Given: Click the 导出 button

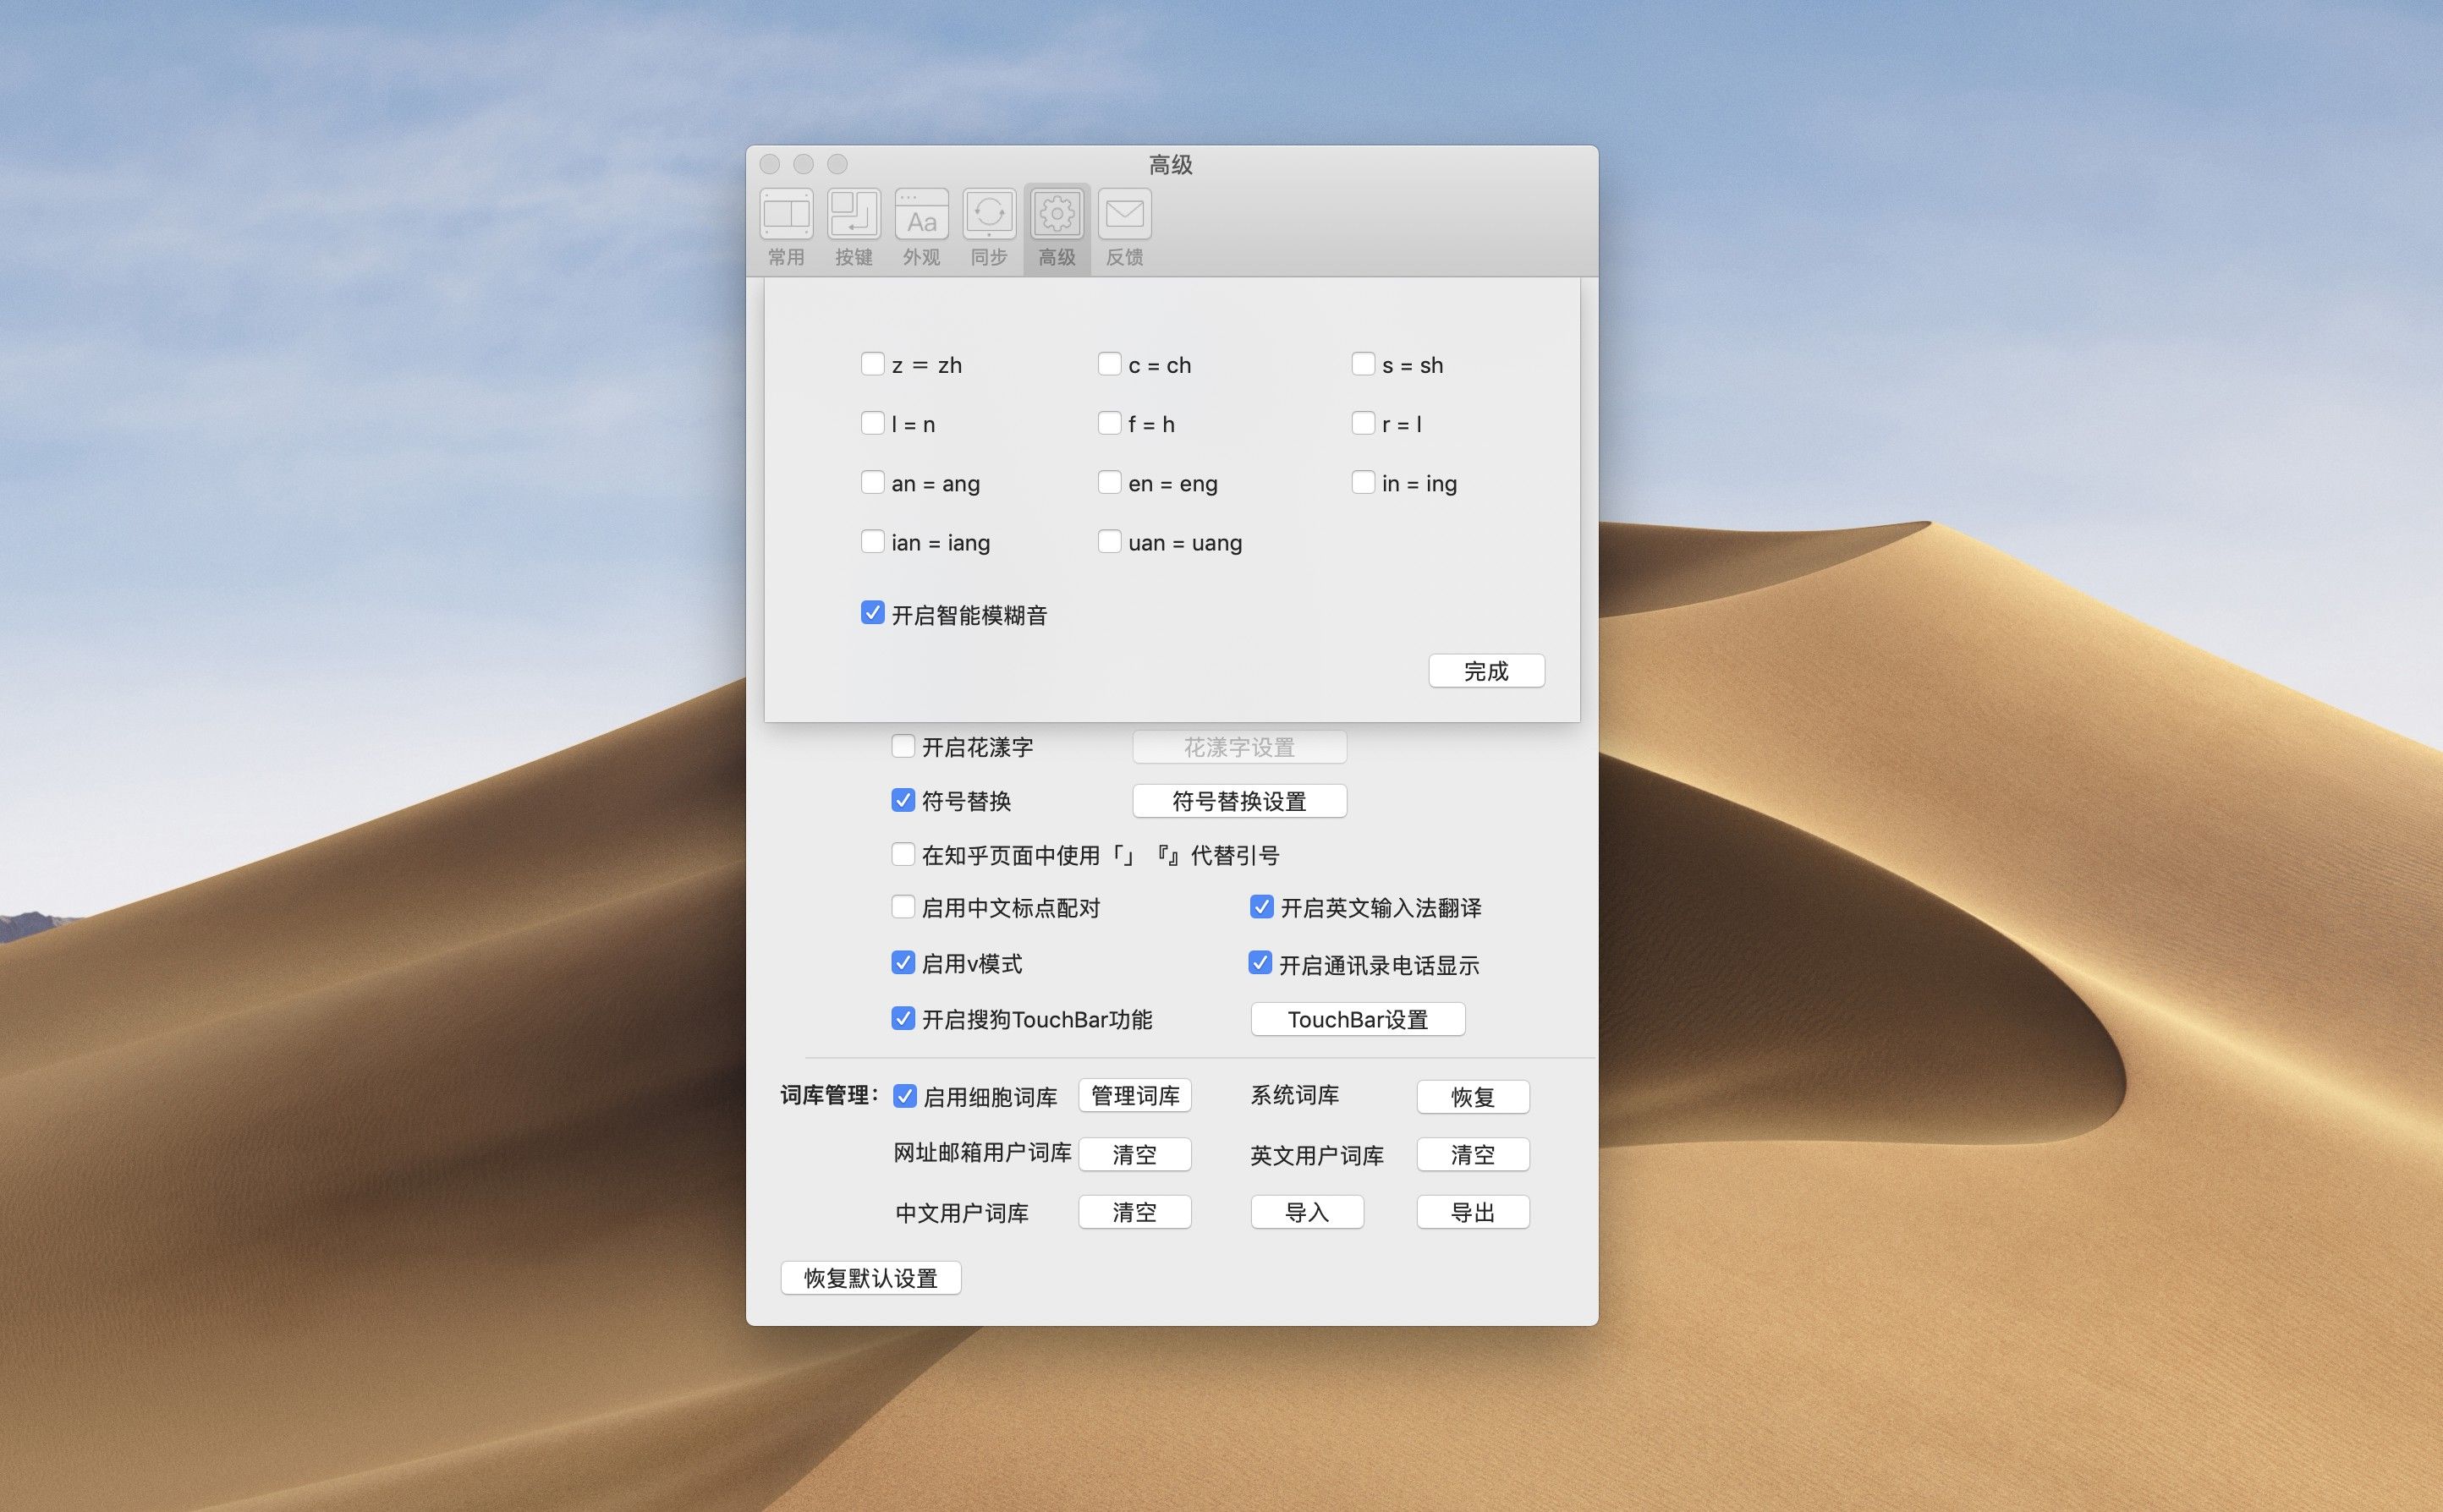Looking at the screenshot, I should tap(1473, 1212).
